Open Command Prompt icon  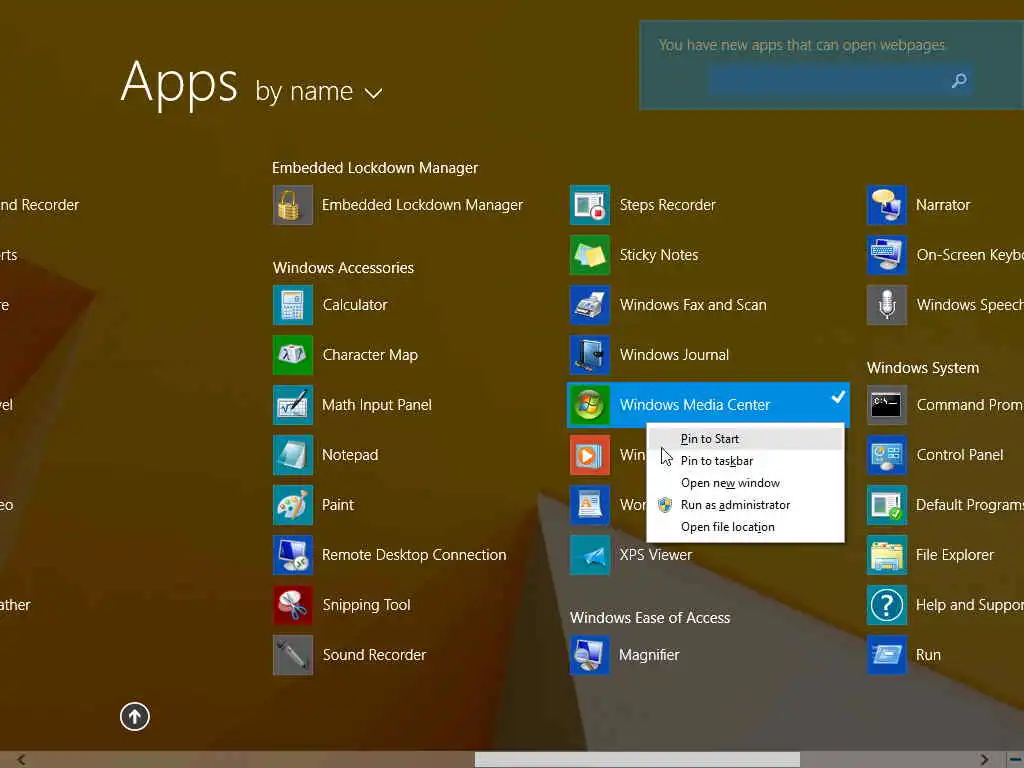click(x=887, y=405)
